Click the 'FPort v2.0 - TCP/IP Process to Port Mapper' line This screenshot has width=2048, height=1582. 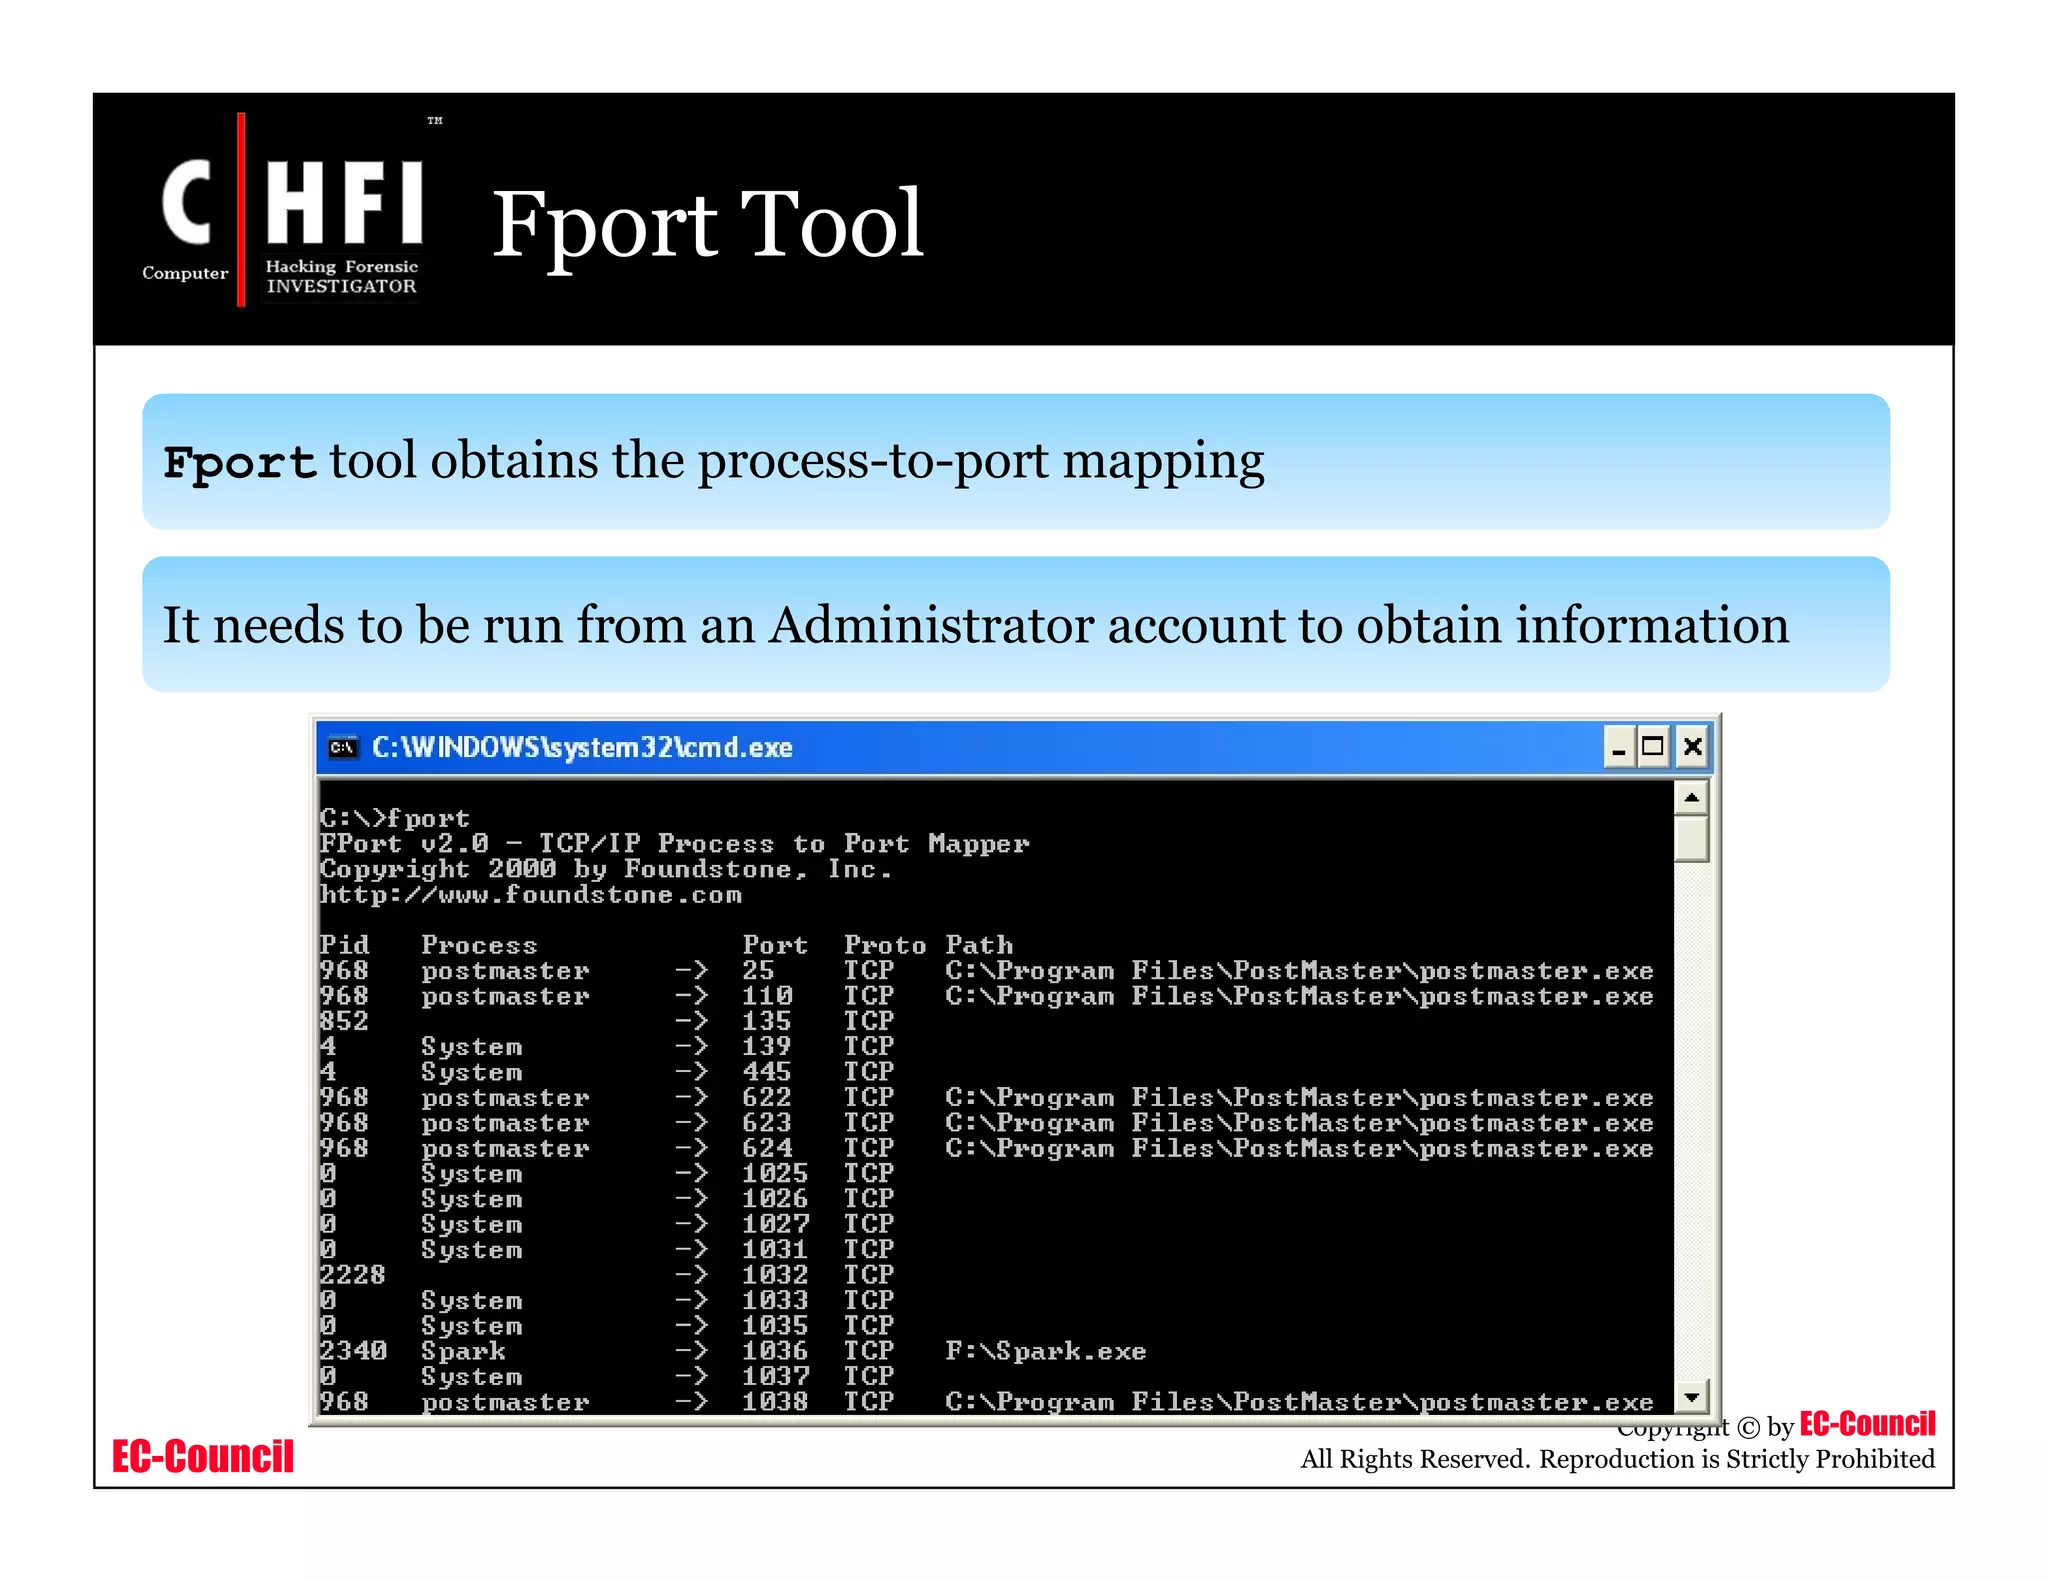tap(674, 844)
